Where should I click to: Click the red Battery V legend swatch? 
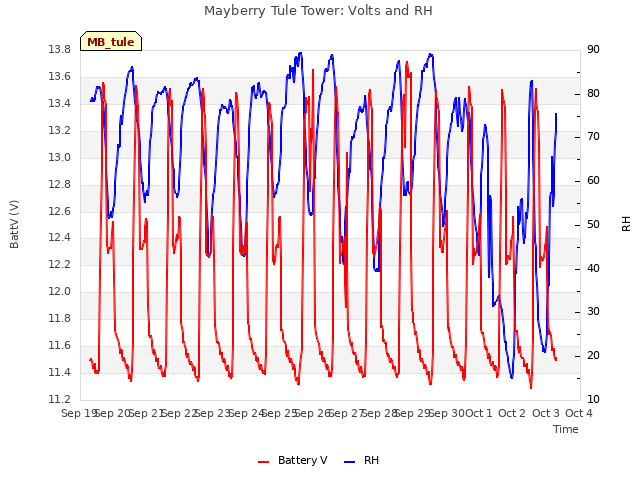(264, 462)
